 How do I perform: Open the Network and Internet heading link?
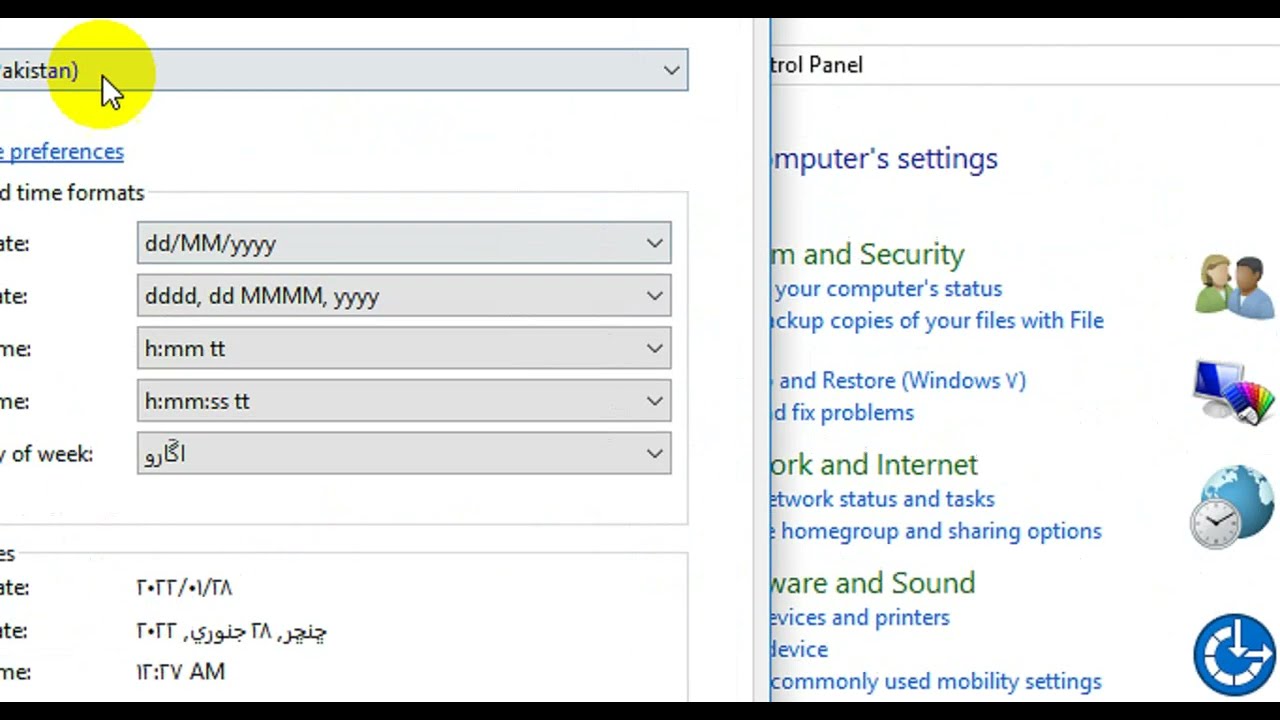[875, 465]
